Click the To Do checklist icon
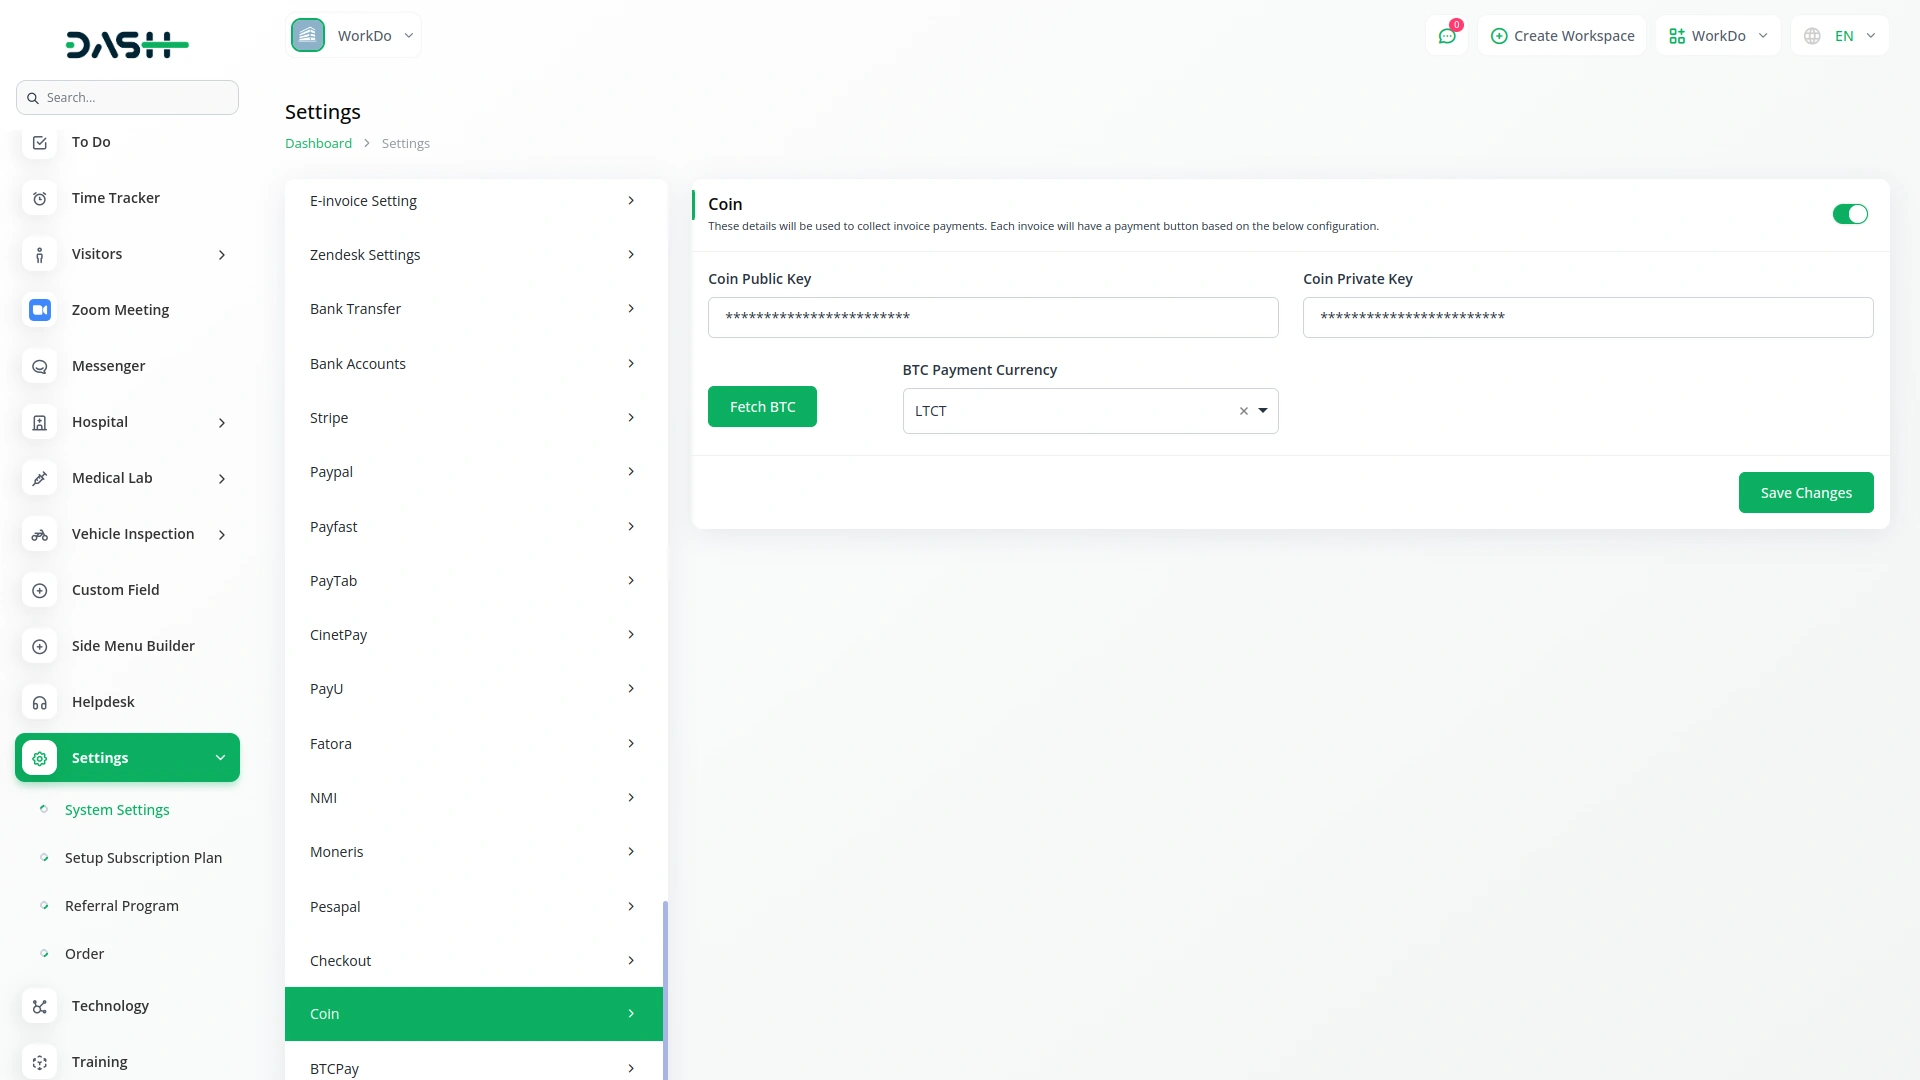The height and width of the screenshot is (1080, 1920). tap(40, 142)
